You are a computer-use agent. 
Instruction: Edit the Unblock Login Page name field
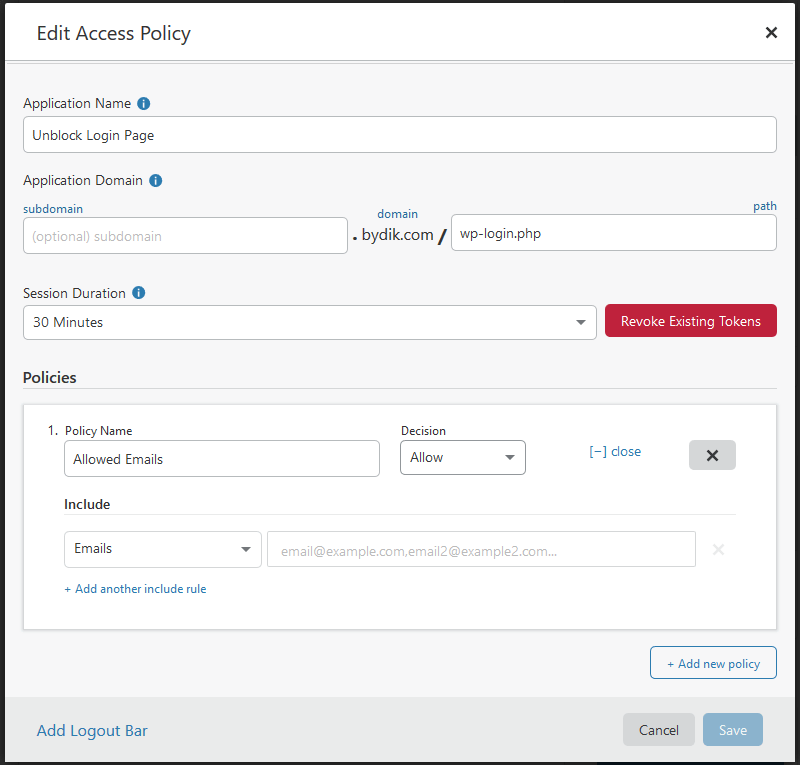click(x=400, y=134)
